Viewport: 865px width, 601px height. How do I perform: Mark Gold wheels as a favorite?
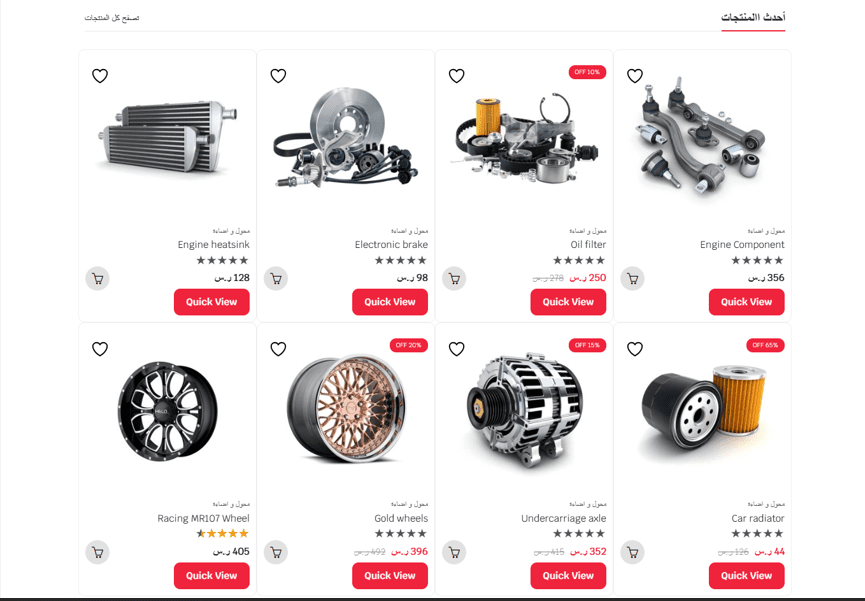(x=278, y=349)
